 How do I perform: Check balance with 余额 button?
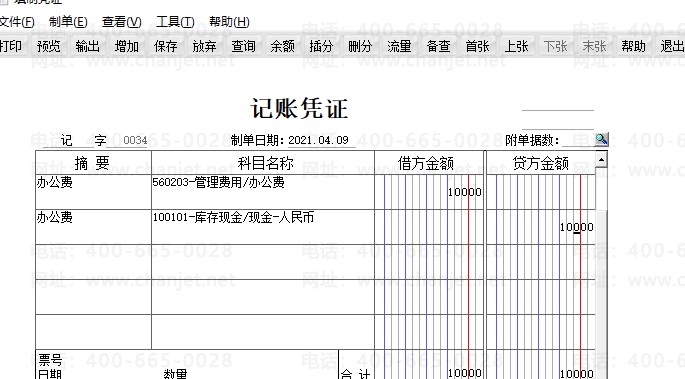(x=282, y=46)
